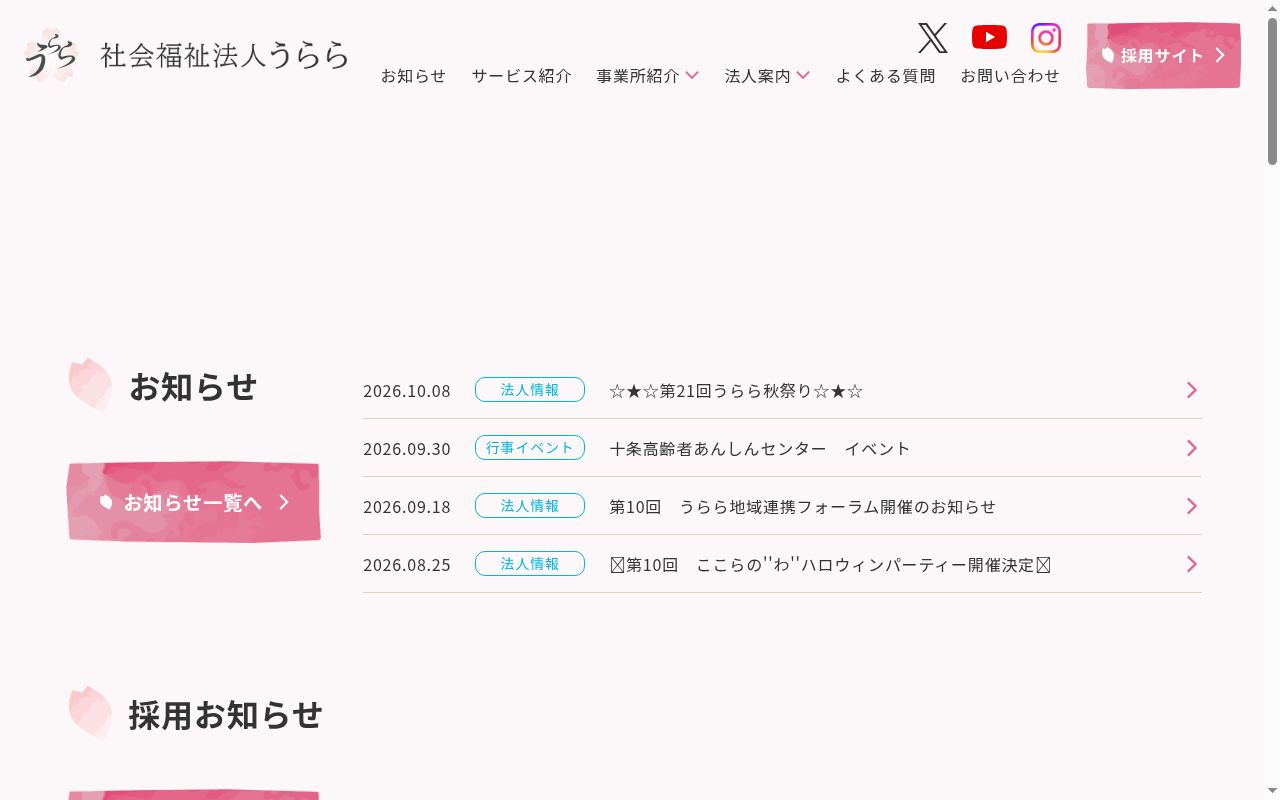Click 法人情報 tag beside 2026.08.25
1280x800 pixels.
tap(530, 564)
